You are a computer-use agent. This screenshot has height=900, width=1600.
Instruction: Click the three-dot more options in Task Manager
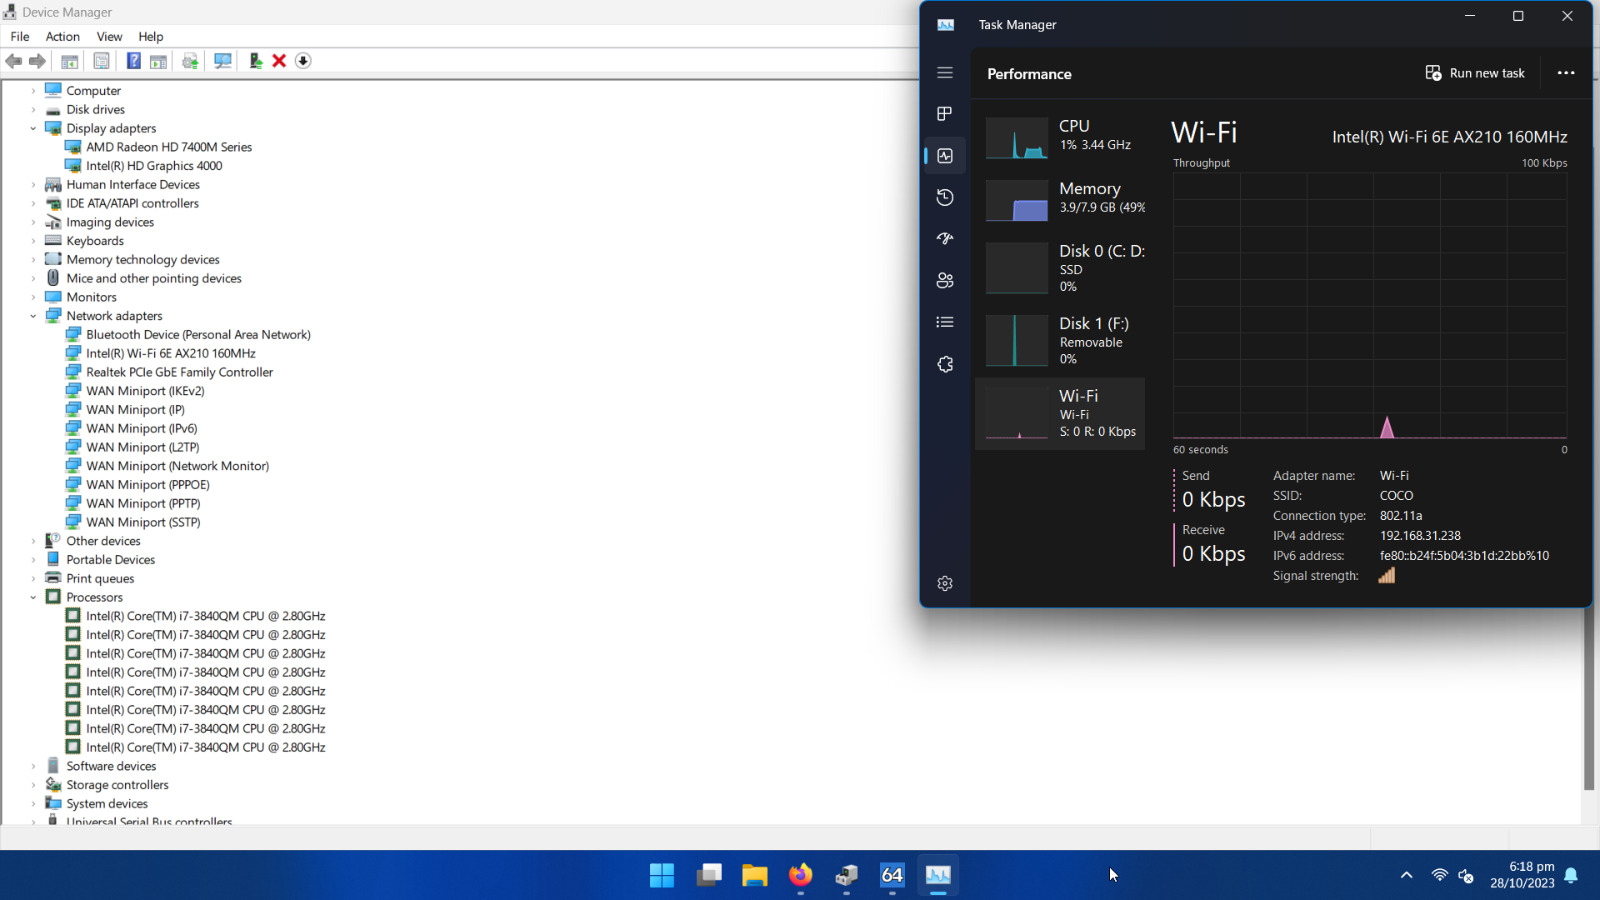pyautogui.click(x=1566, y=73)
